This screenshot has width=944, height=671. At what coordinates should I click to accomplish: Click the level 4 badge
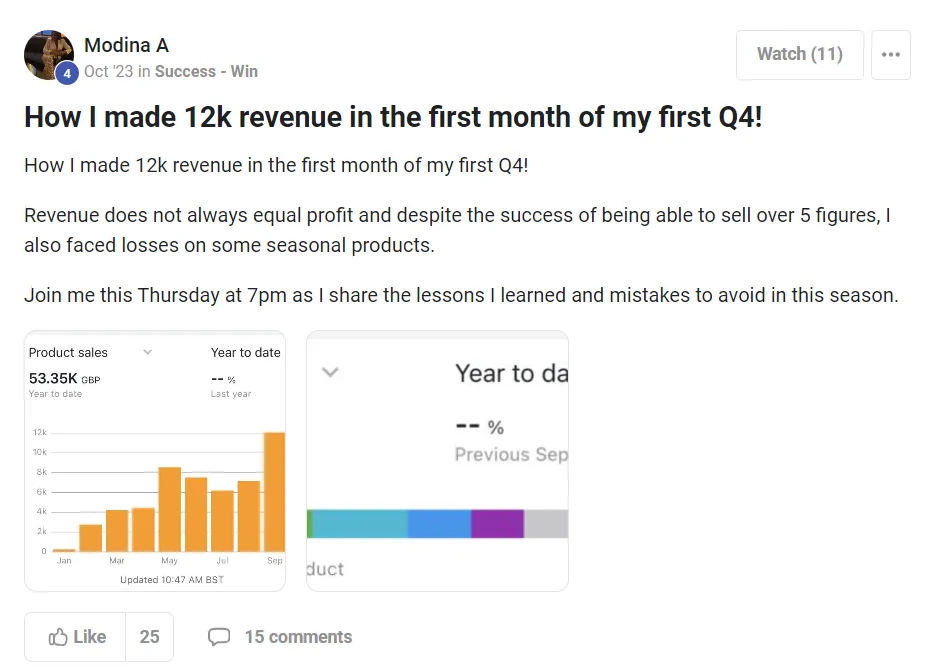67,73
